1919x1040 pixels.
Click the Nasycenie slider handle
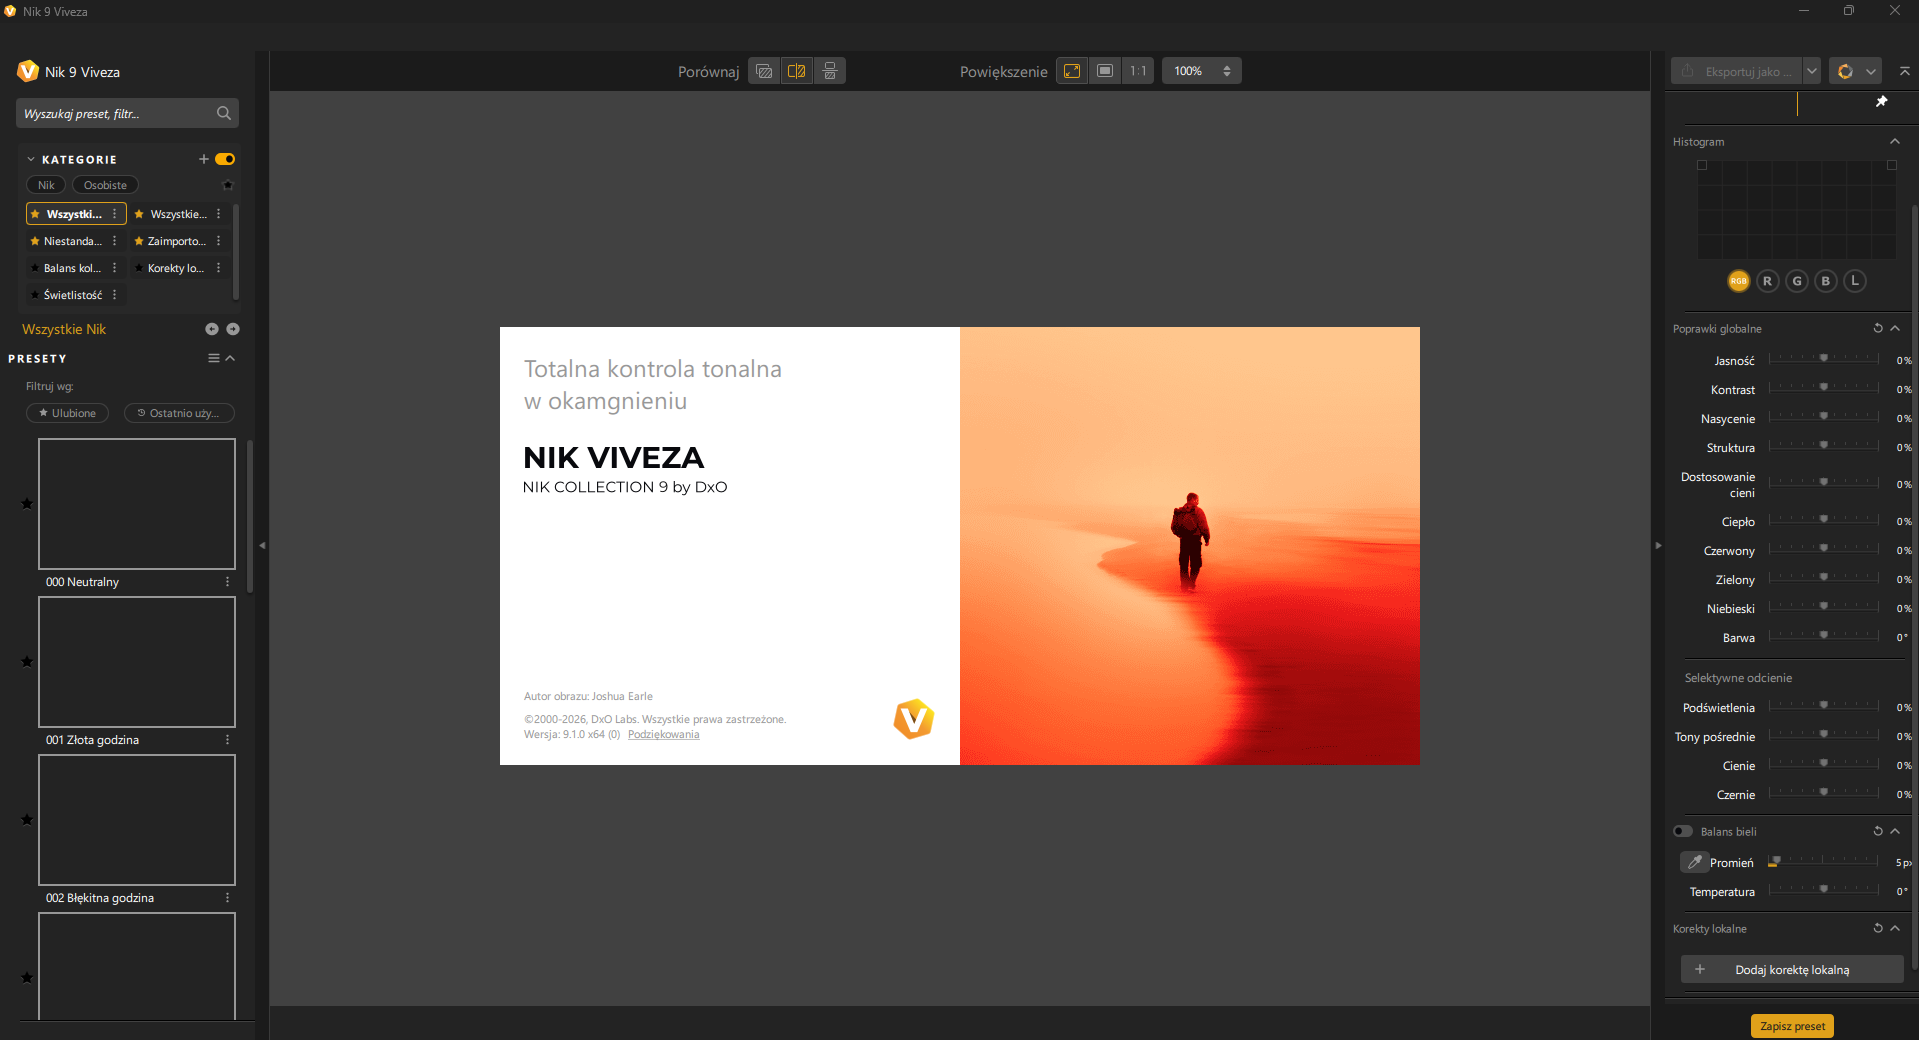tap(1824, 416)
